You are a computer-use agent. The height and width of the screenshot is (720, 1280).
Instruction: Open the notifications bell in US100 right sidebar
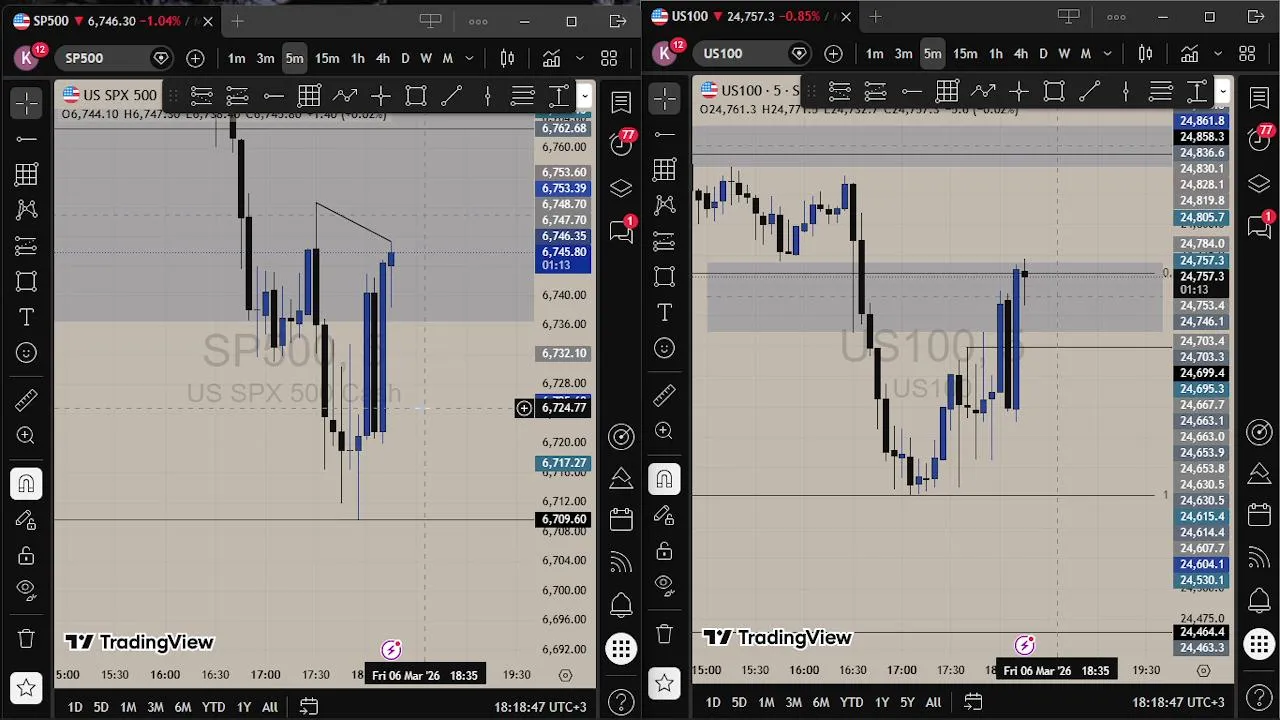click(x=1259, y=600)
